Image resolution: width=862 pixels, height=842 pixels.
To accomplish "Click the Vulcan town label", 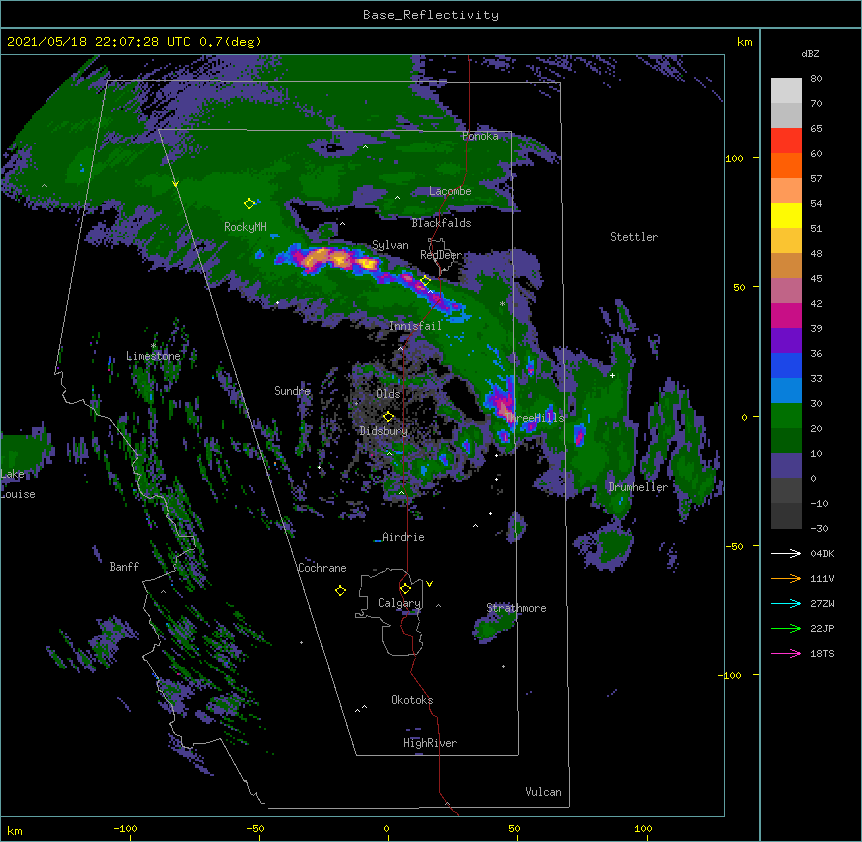I will [543, 792].
